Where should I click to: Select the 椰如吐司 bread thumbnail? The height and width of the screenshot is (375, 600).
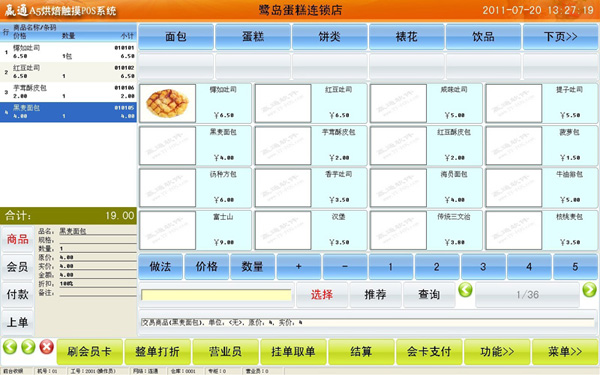point(167,103)
